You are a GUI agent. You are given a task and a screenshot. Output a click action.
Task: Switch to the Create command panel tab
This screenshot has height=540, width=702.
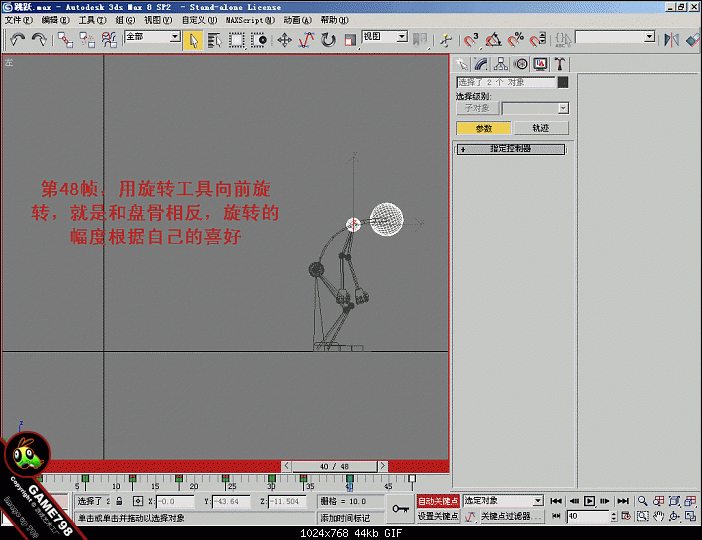click(x=462, y=64)
